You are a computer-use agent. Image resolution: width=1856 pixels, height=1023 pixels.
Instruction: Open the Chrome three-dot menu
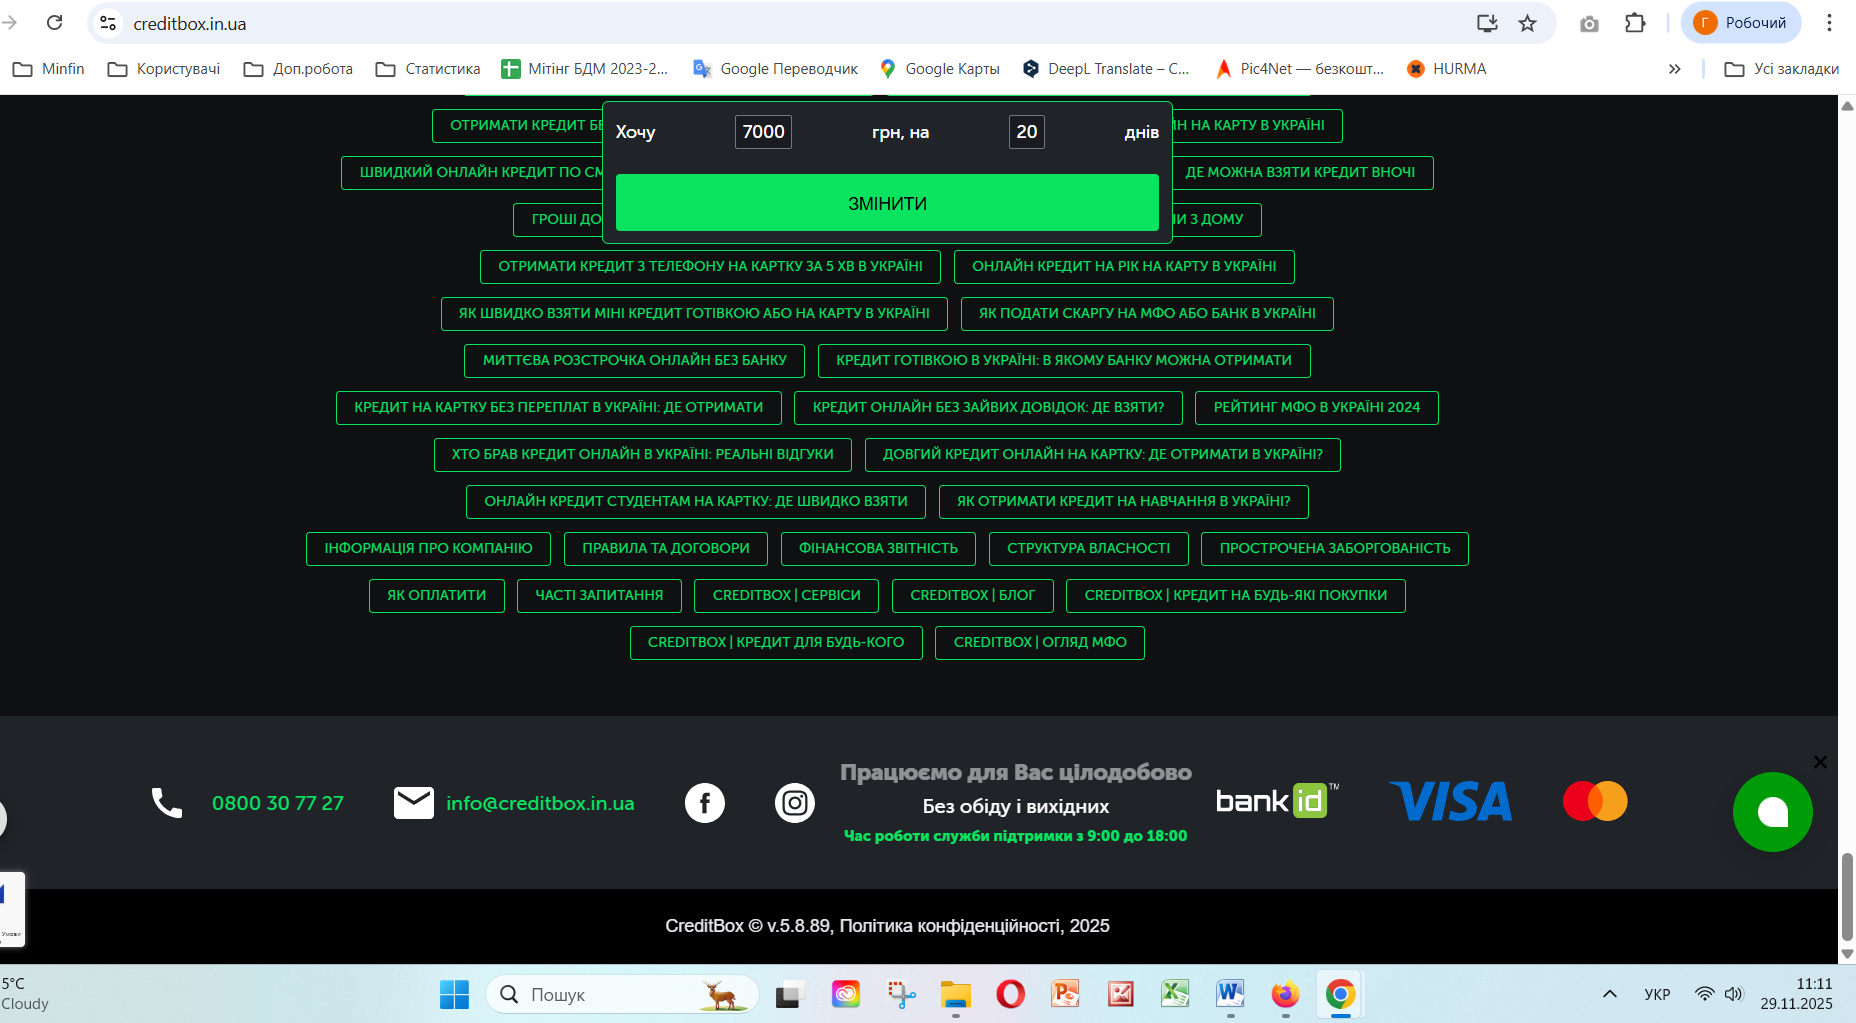click(x=1829, y=23)
